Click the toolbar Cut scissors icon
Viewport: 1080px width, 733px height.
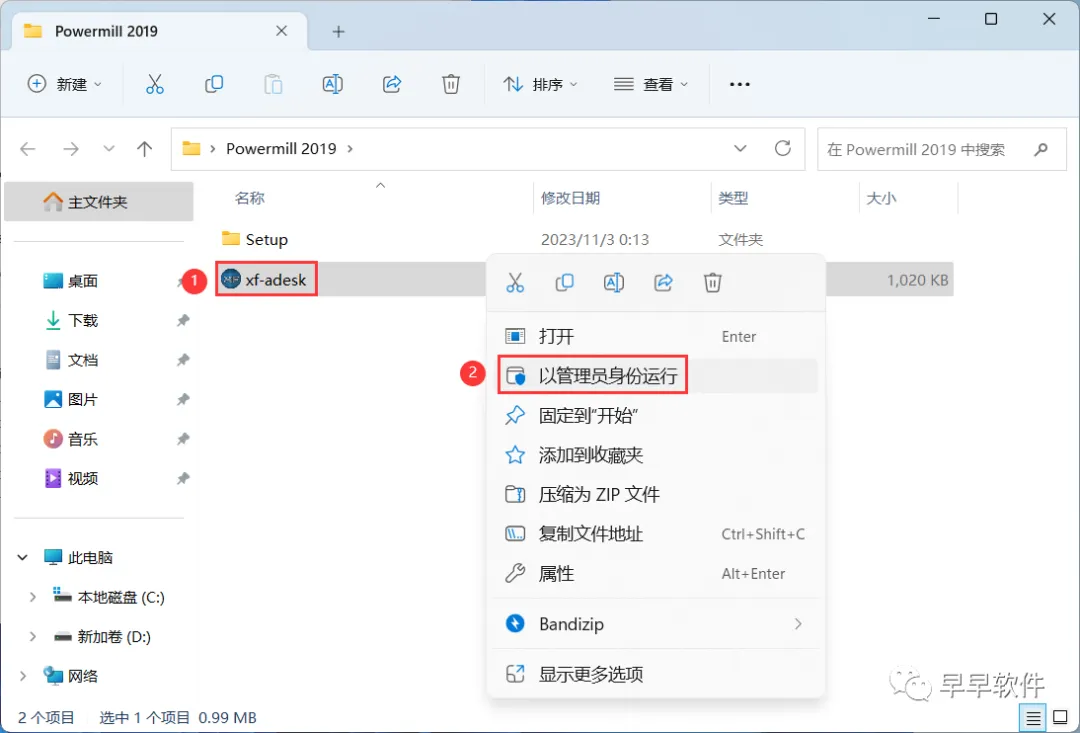(x=155, y=84)
